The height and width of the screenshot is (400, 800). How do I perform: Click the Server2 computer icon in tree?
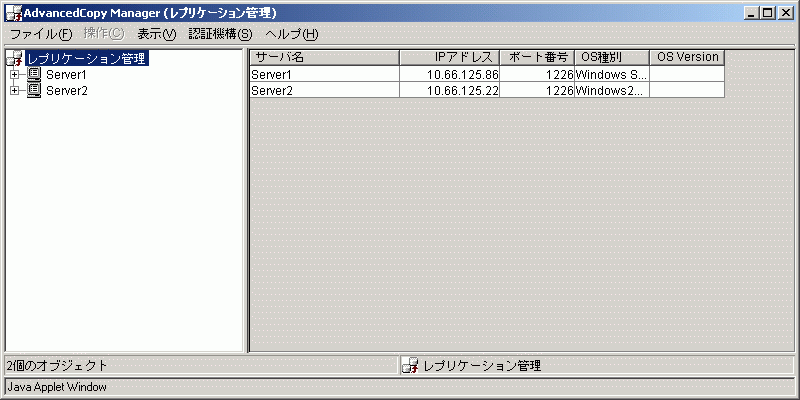(x=34, y=90)
